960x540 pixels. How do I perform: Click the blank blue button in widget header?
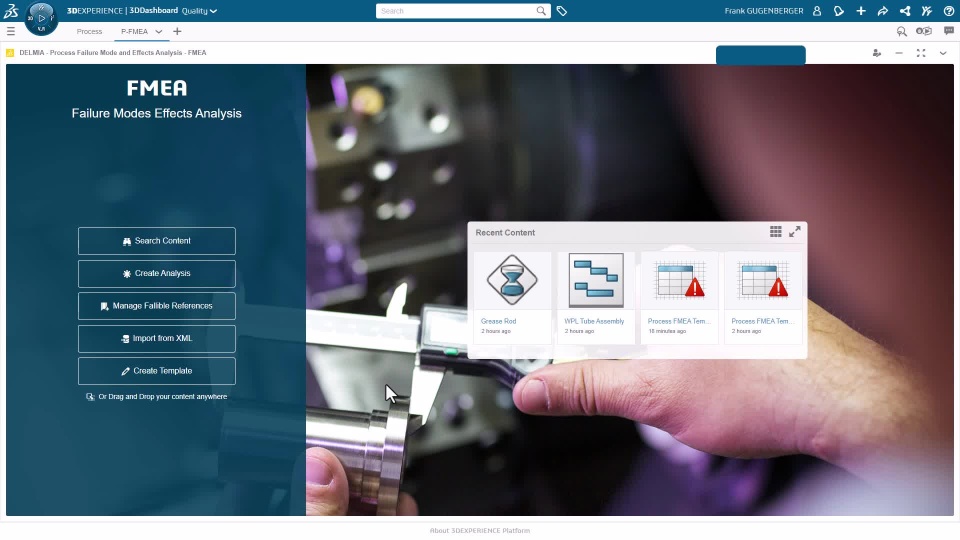click(760, 55)
